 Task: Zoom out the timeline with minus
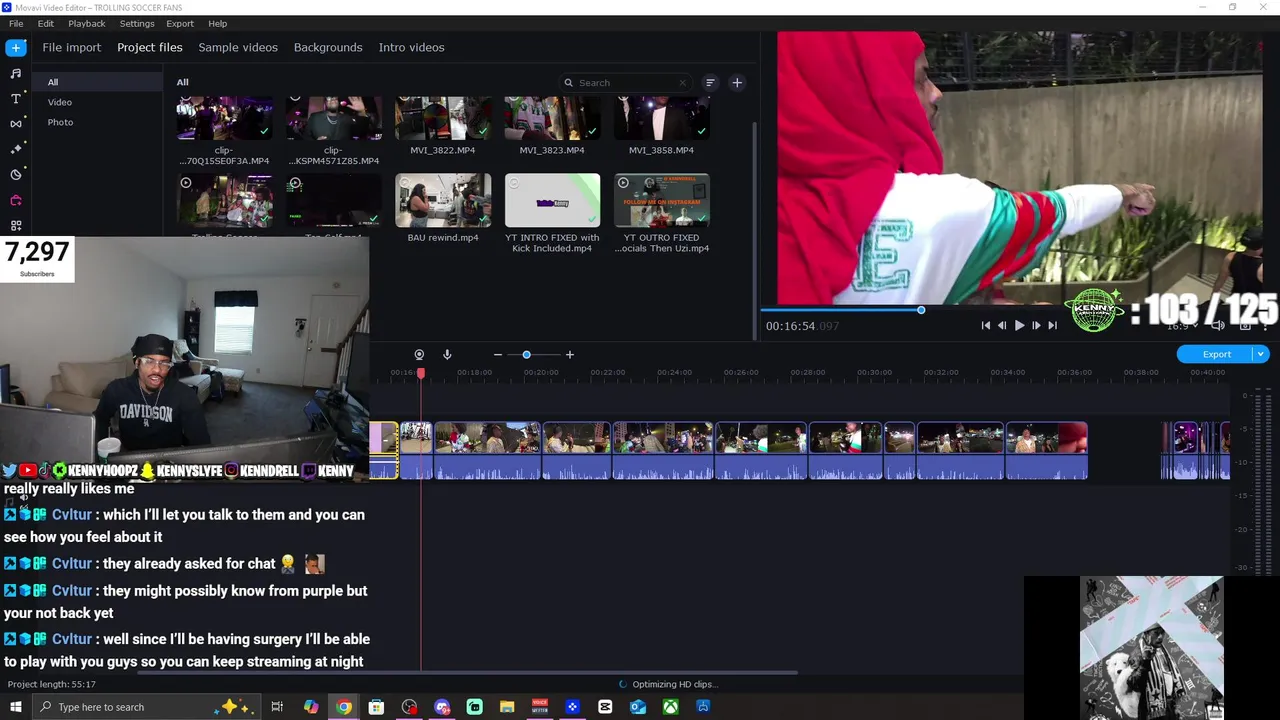(x=498, y=354)
